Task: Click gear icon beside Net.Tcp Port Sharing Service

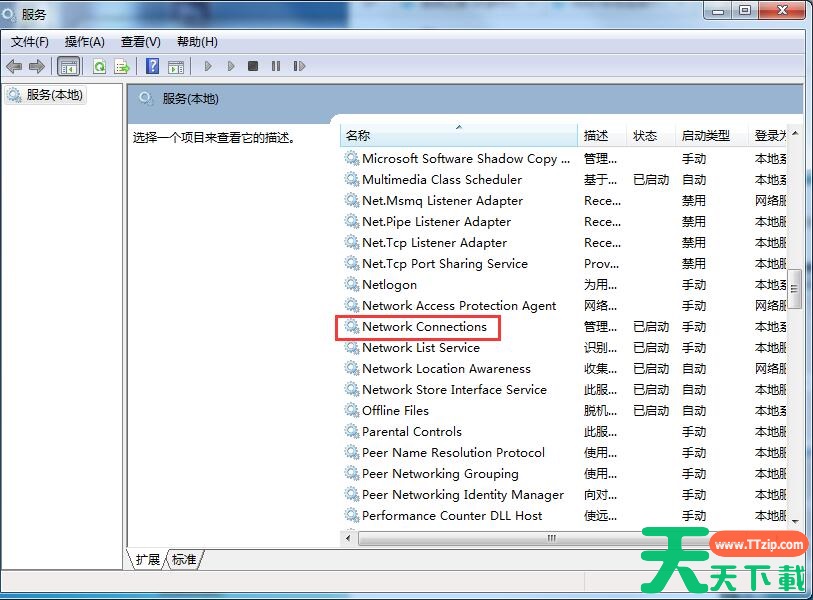Action: pyautogui.click(x=352, y=263)
